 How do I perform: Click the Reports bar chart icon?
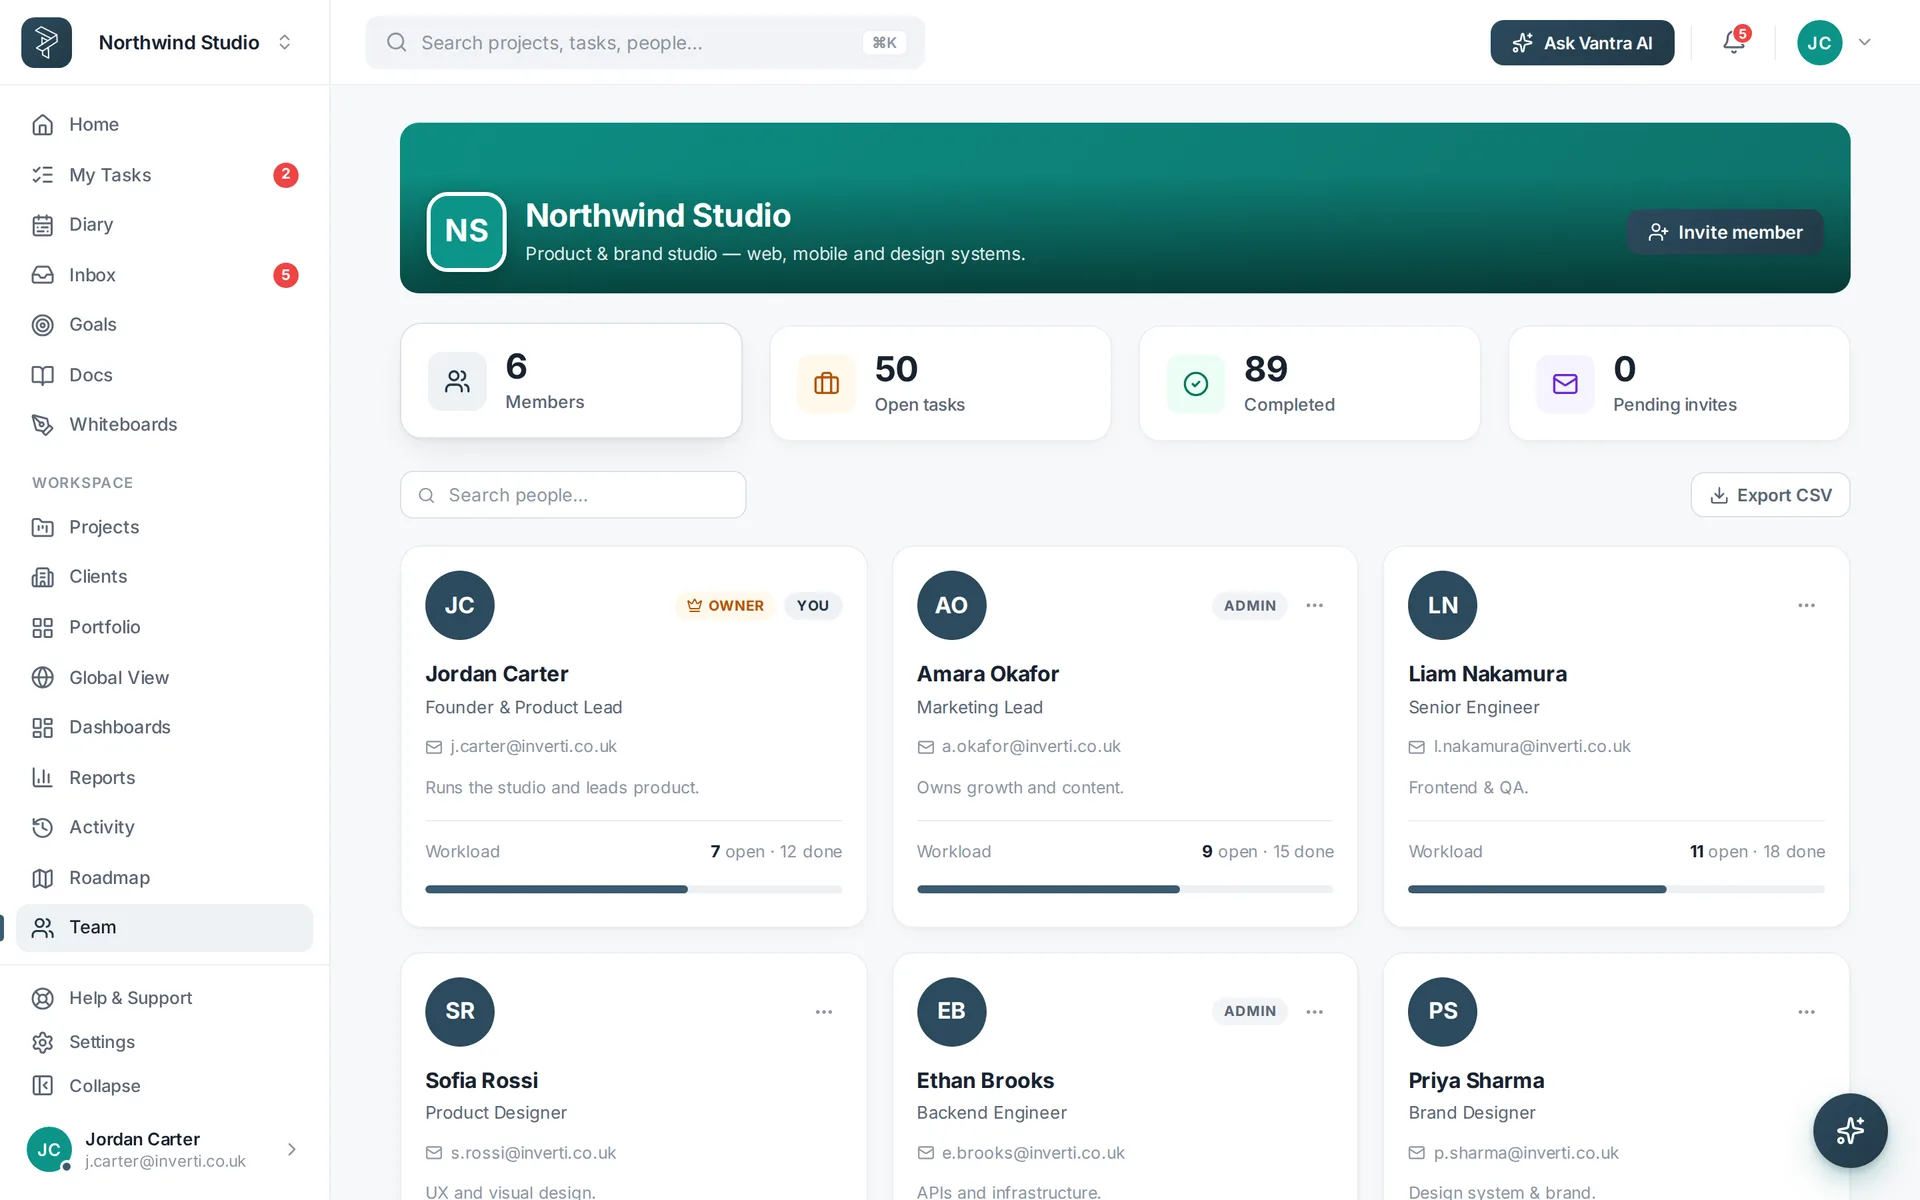tap(42, 777)
